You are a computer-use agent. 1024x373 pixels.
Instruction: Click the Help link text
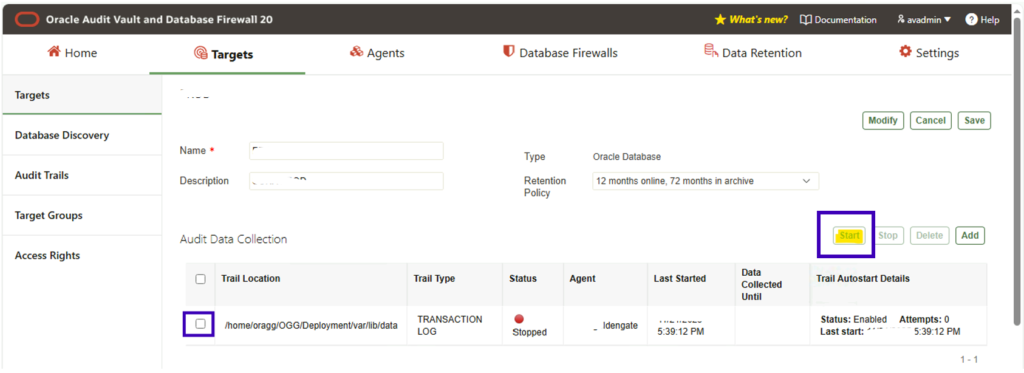(x=990, y=20)
